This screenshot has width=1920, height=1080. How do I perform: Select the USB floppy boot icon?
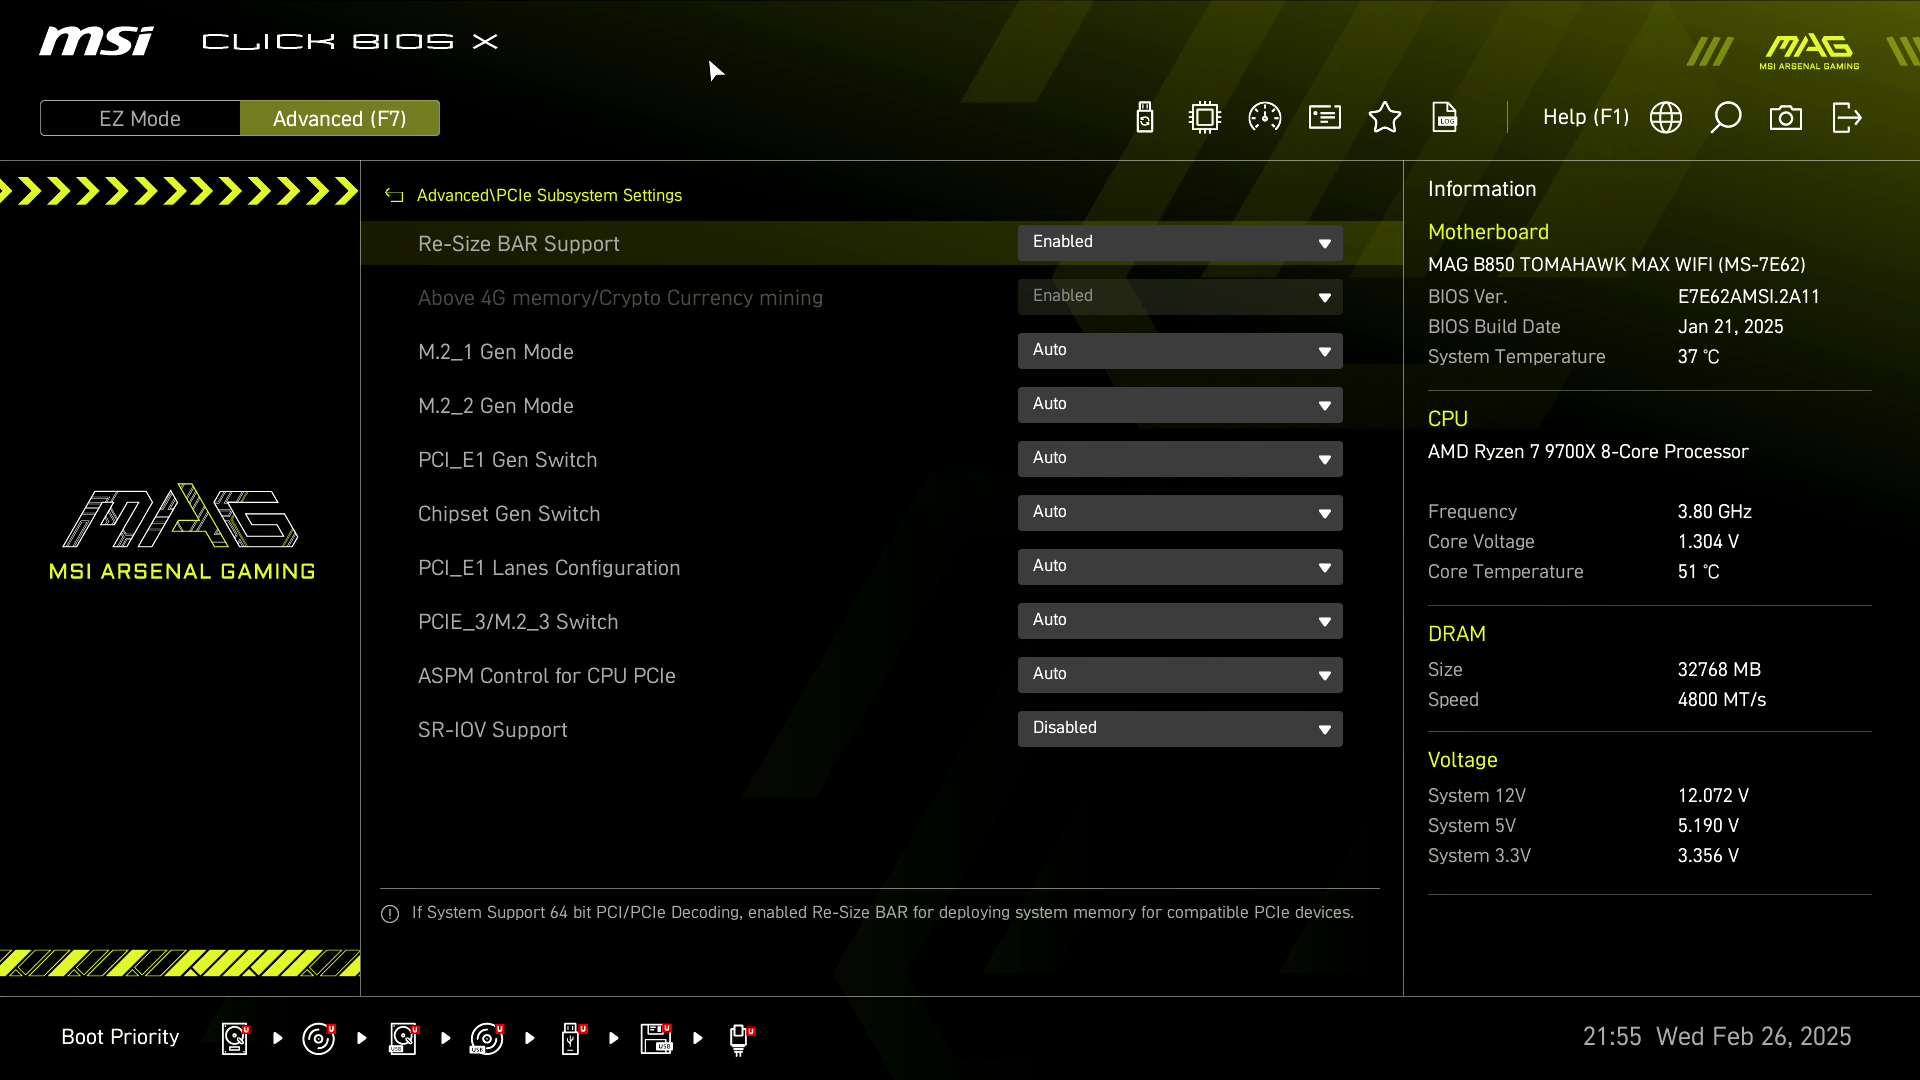point(656,1038)
